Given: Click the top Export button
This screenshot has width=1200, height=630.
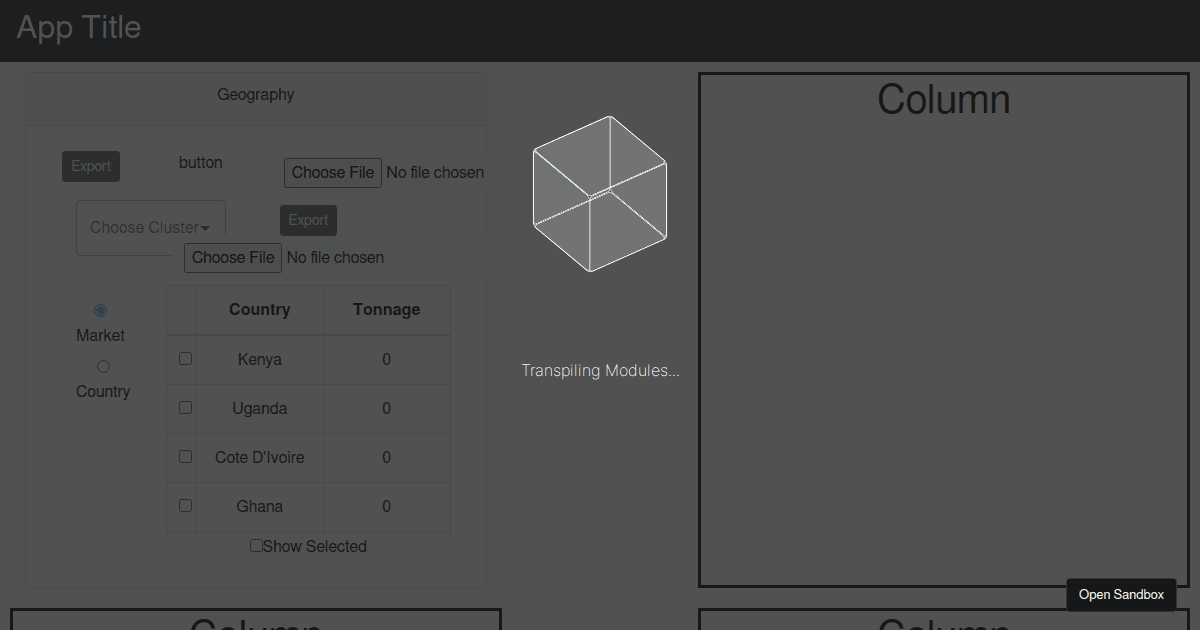Looking at the screenshot, I should [90, 166].
